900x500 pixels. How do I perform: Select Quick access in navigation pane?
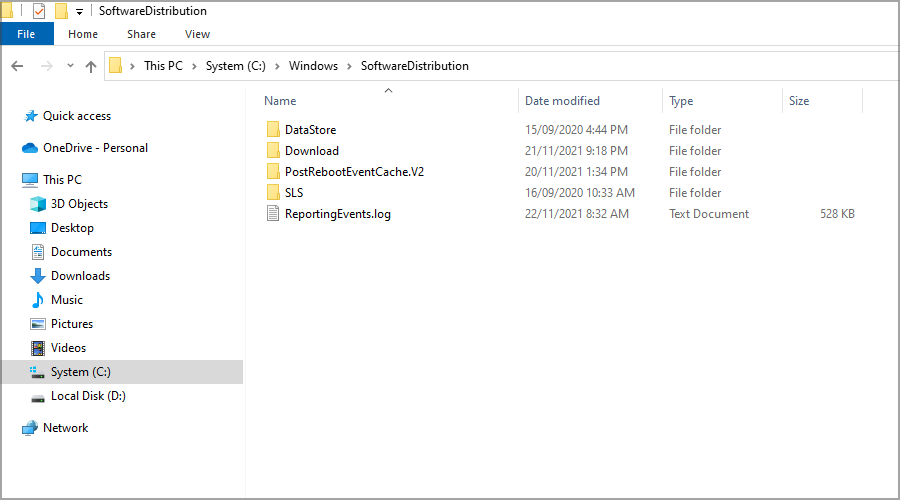77,116
